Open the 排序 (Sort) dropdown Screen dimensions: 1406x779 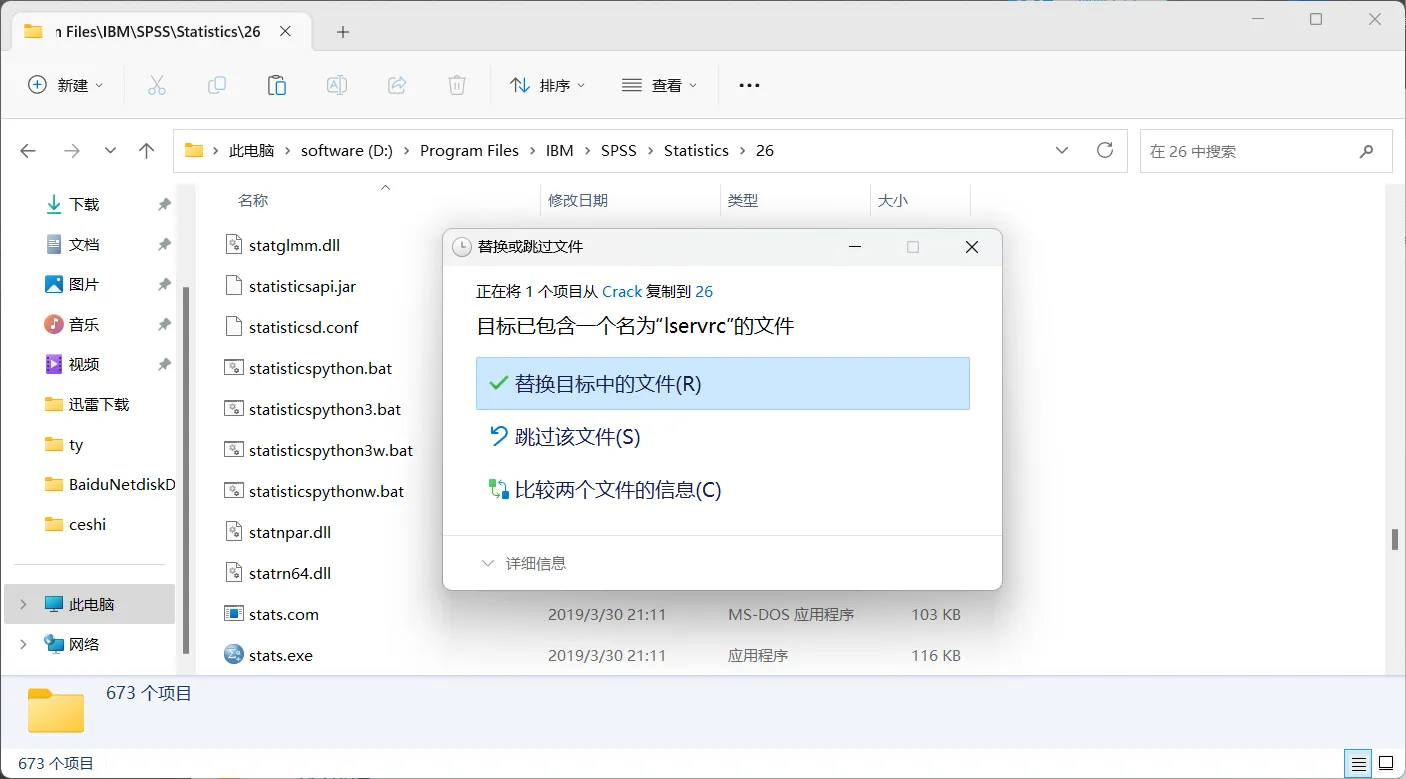547,85
